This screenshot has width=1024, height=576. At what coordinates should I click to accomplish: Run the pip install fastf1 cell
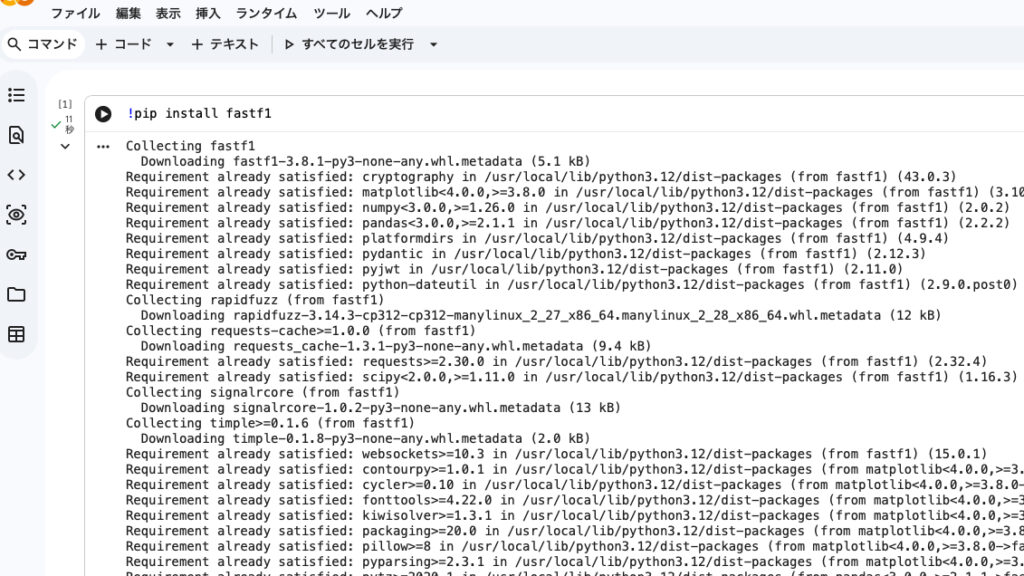[x=103, y=114]
